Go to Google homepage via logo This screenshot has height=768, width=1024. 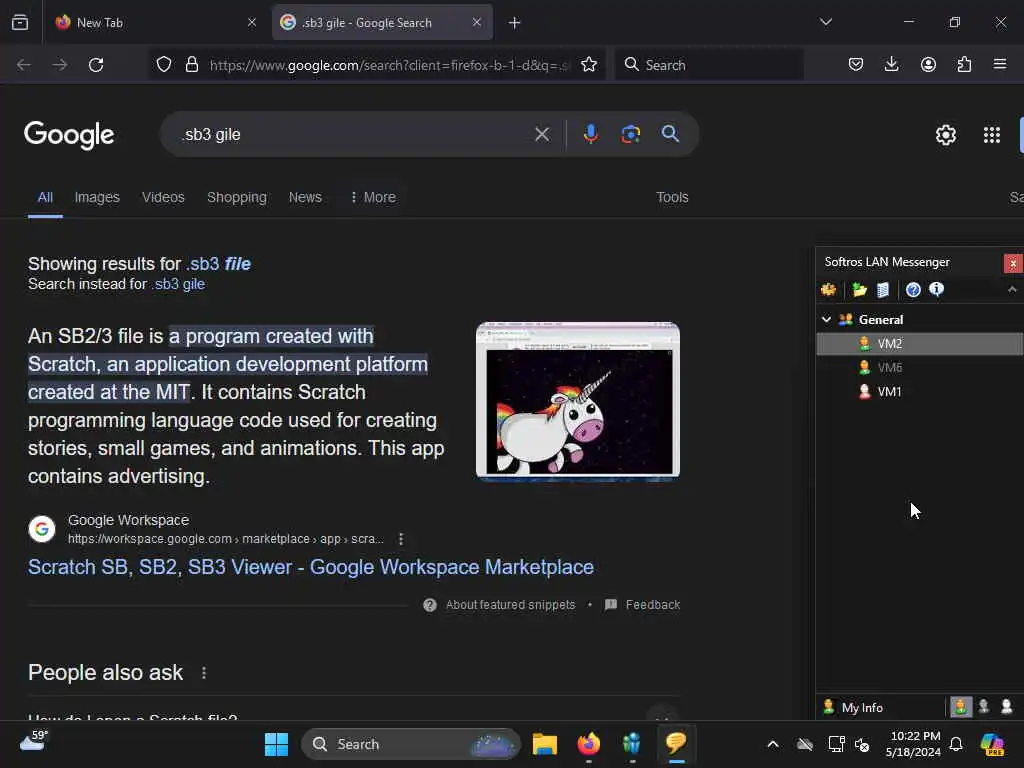tap(69, 135)
